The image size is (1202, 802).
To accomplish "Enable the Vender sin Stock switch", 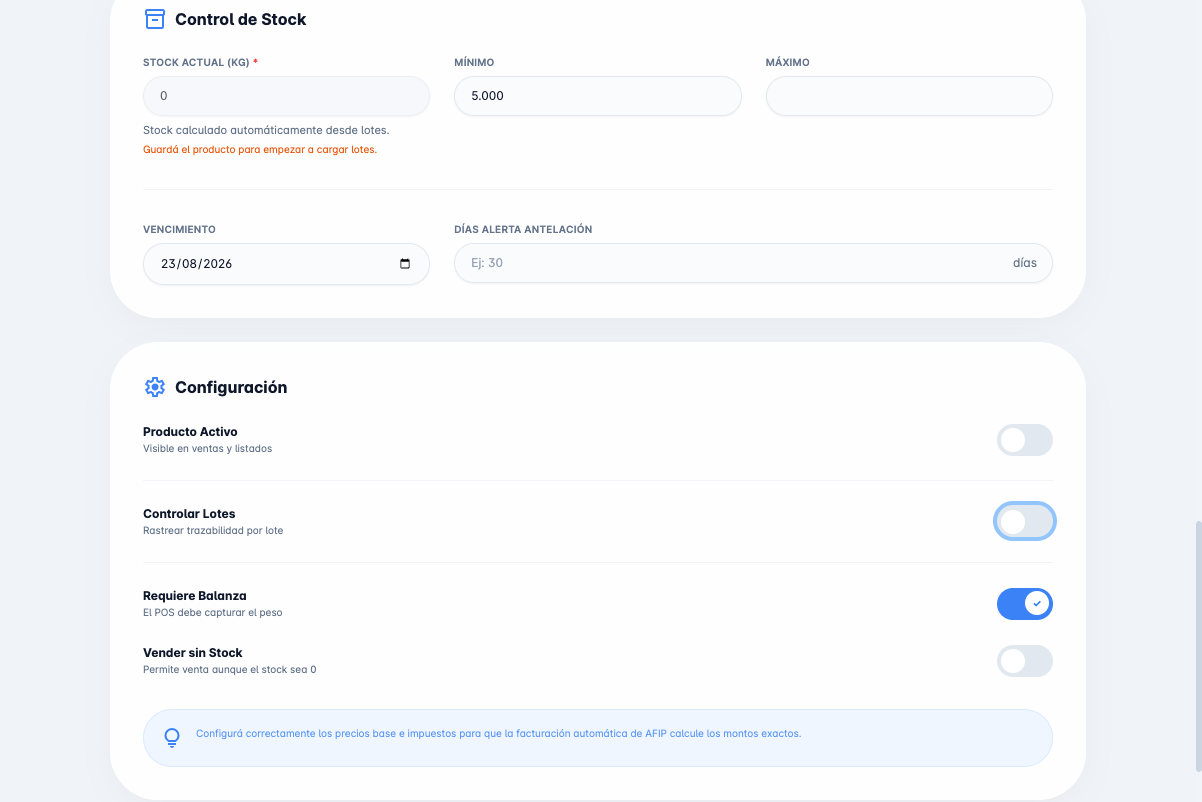I will 1025,661.
